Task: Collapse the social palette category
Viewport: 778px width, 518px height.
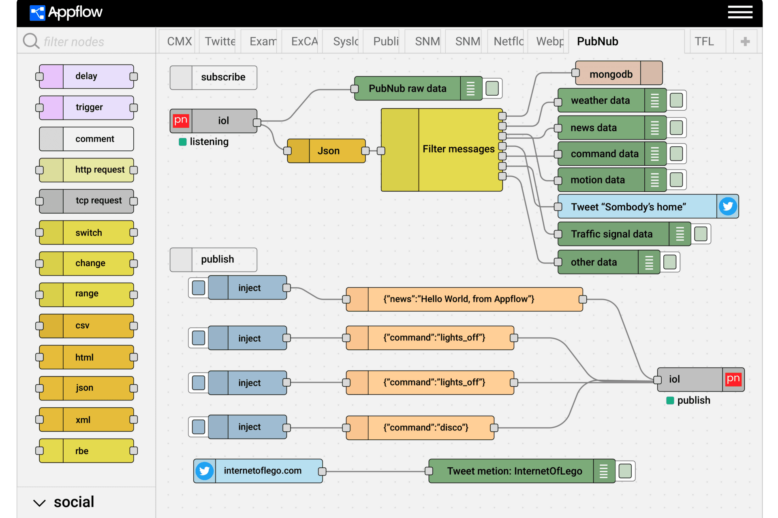Action: [39, 503]
